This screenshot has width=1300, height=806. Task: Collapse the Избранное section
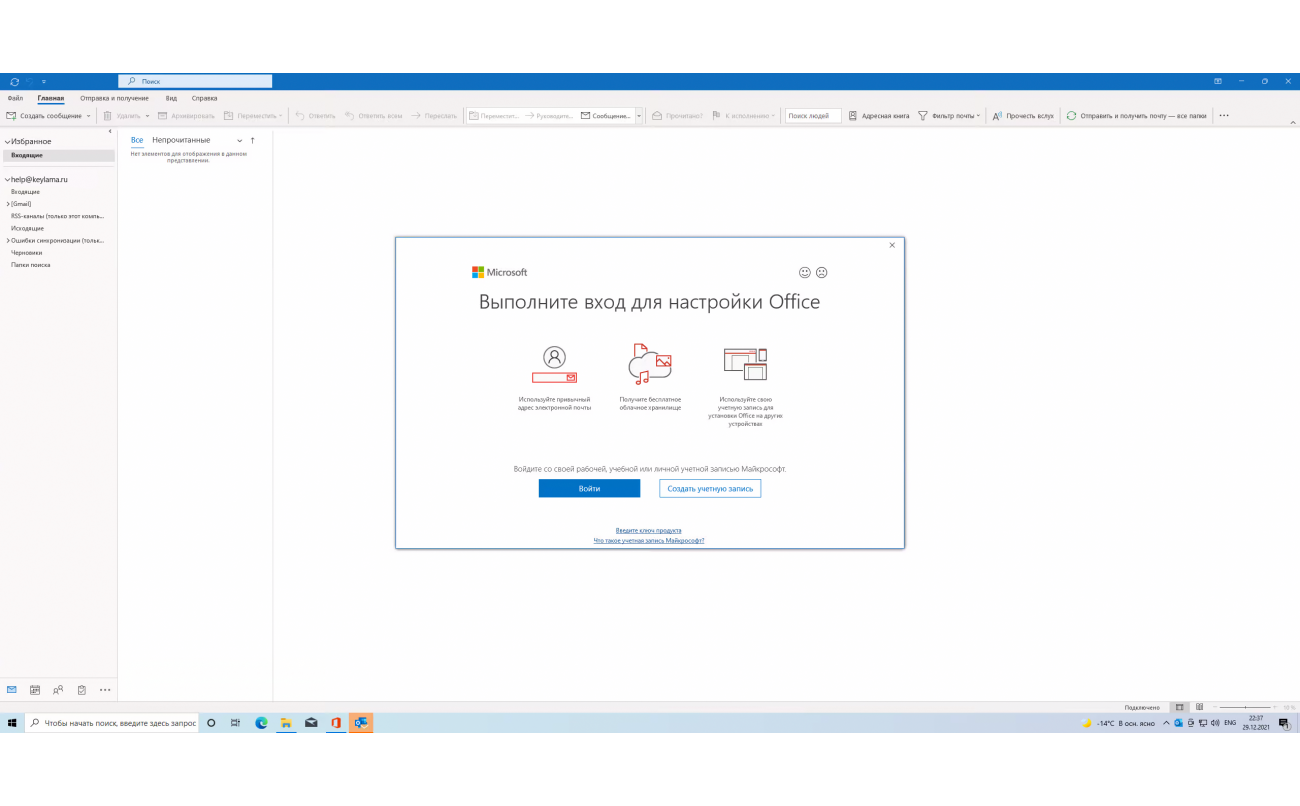point(7,142)
